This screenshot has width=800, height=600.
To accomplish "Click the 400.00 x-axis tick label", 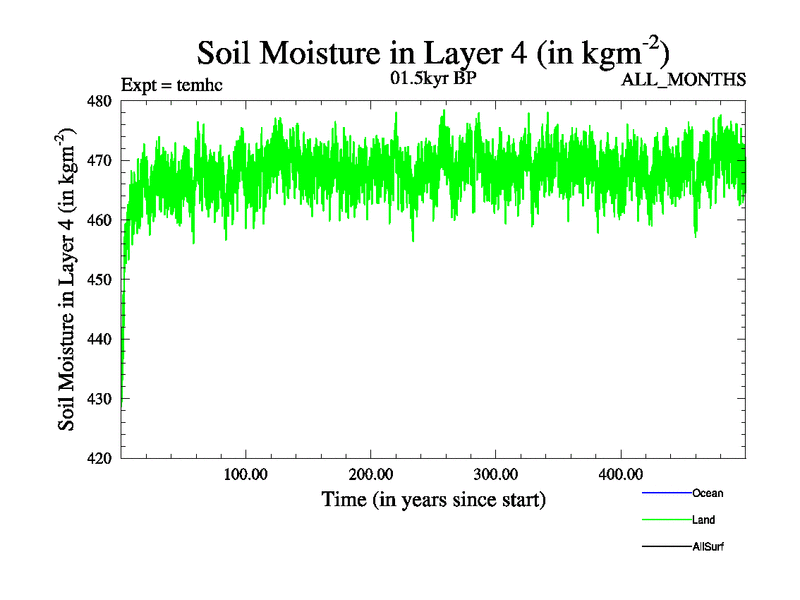I will (620, 474).
